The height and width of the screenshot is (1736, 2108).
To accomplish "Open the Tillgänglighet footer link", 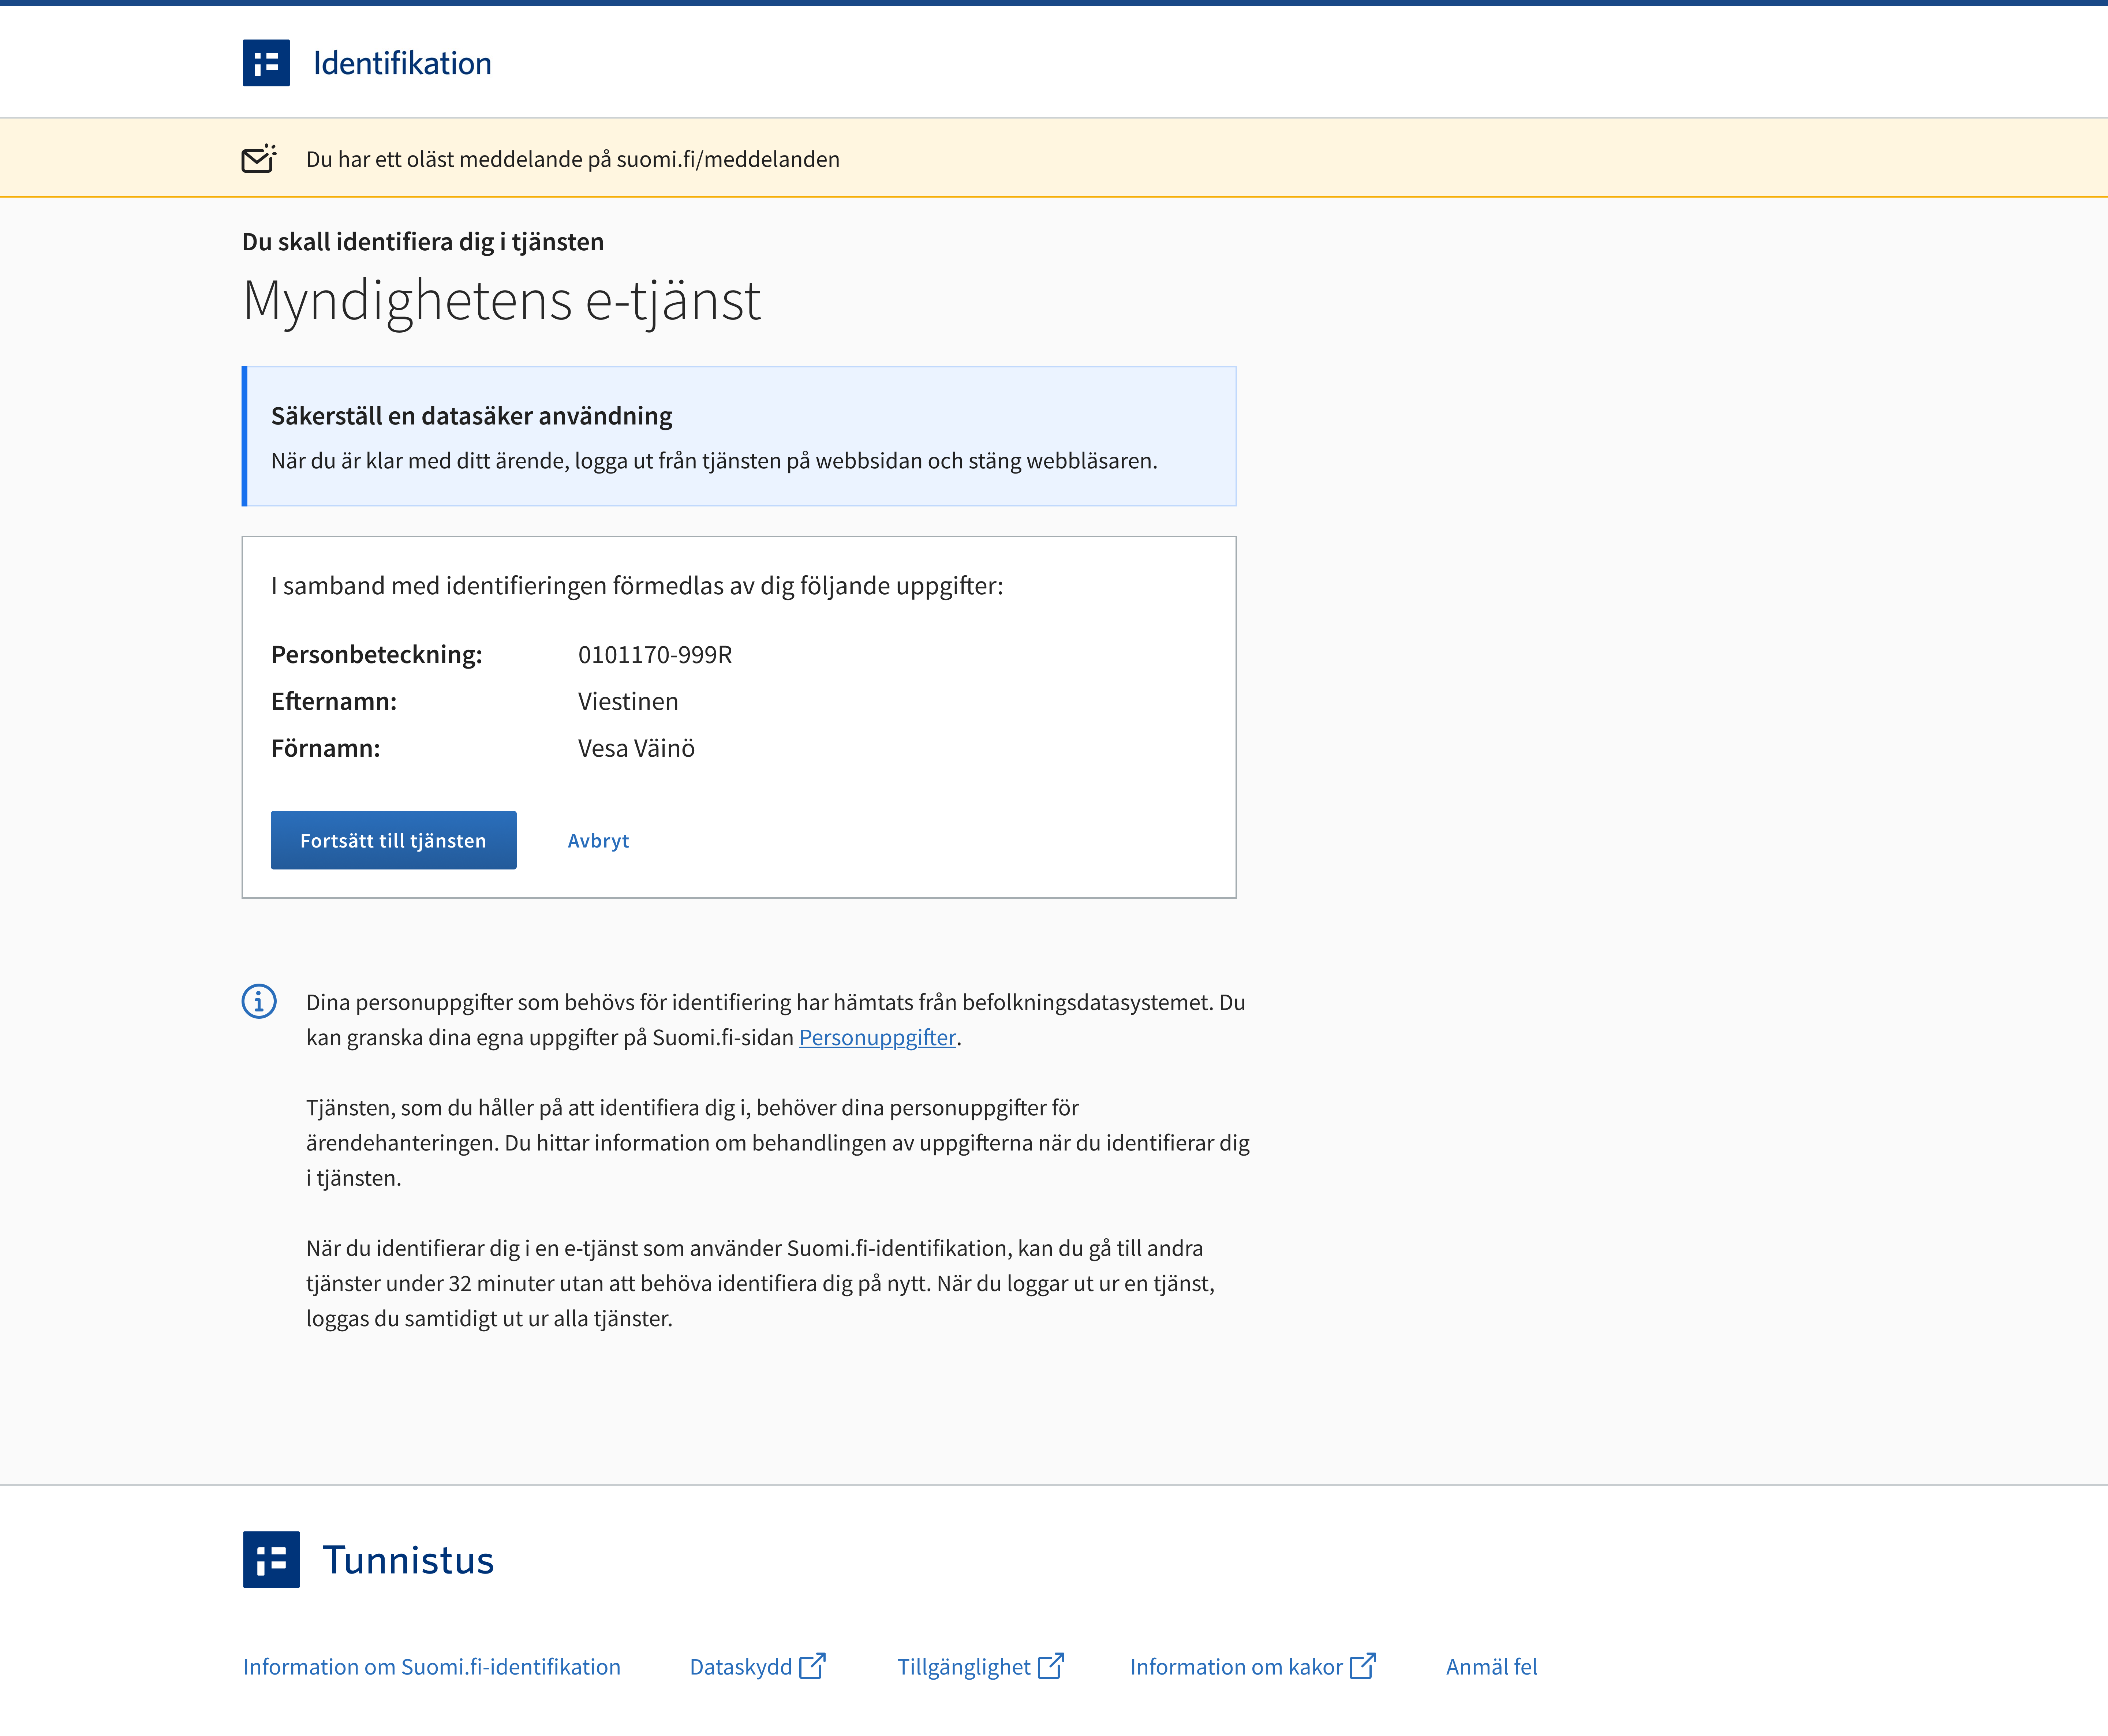I will [x=964, y=1666].
